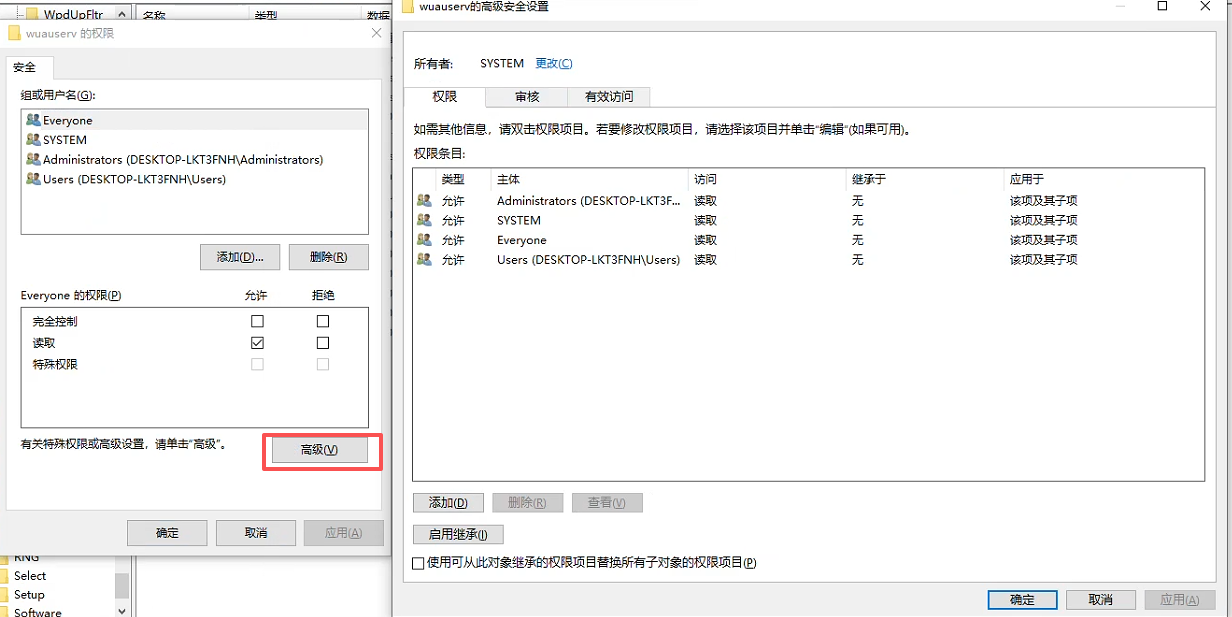Click the SYSTEM user icon in the group list
The width and height of the screenshot is (1232, 617).
(32, 139)
